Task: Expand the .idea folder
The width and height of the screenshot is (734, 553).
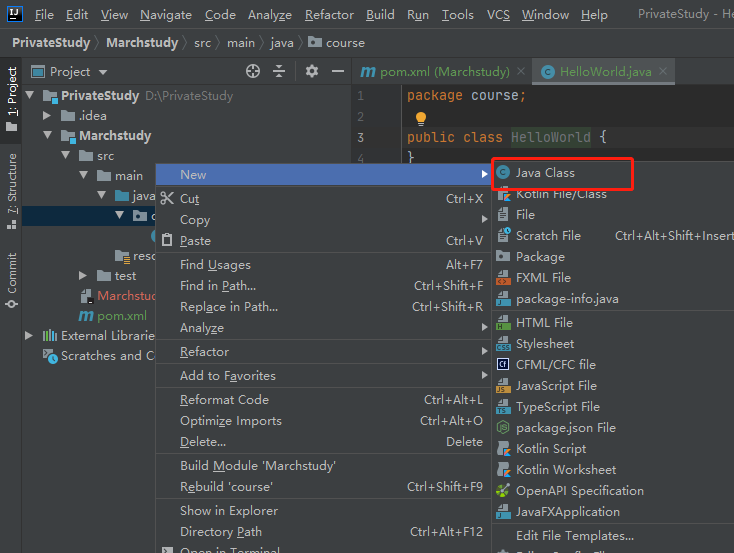Action: (47, 115)
